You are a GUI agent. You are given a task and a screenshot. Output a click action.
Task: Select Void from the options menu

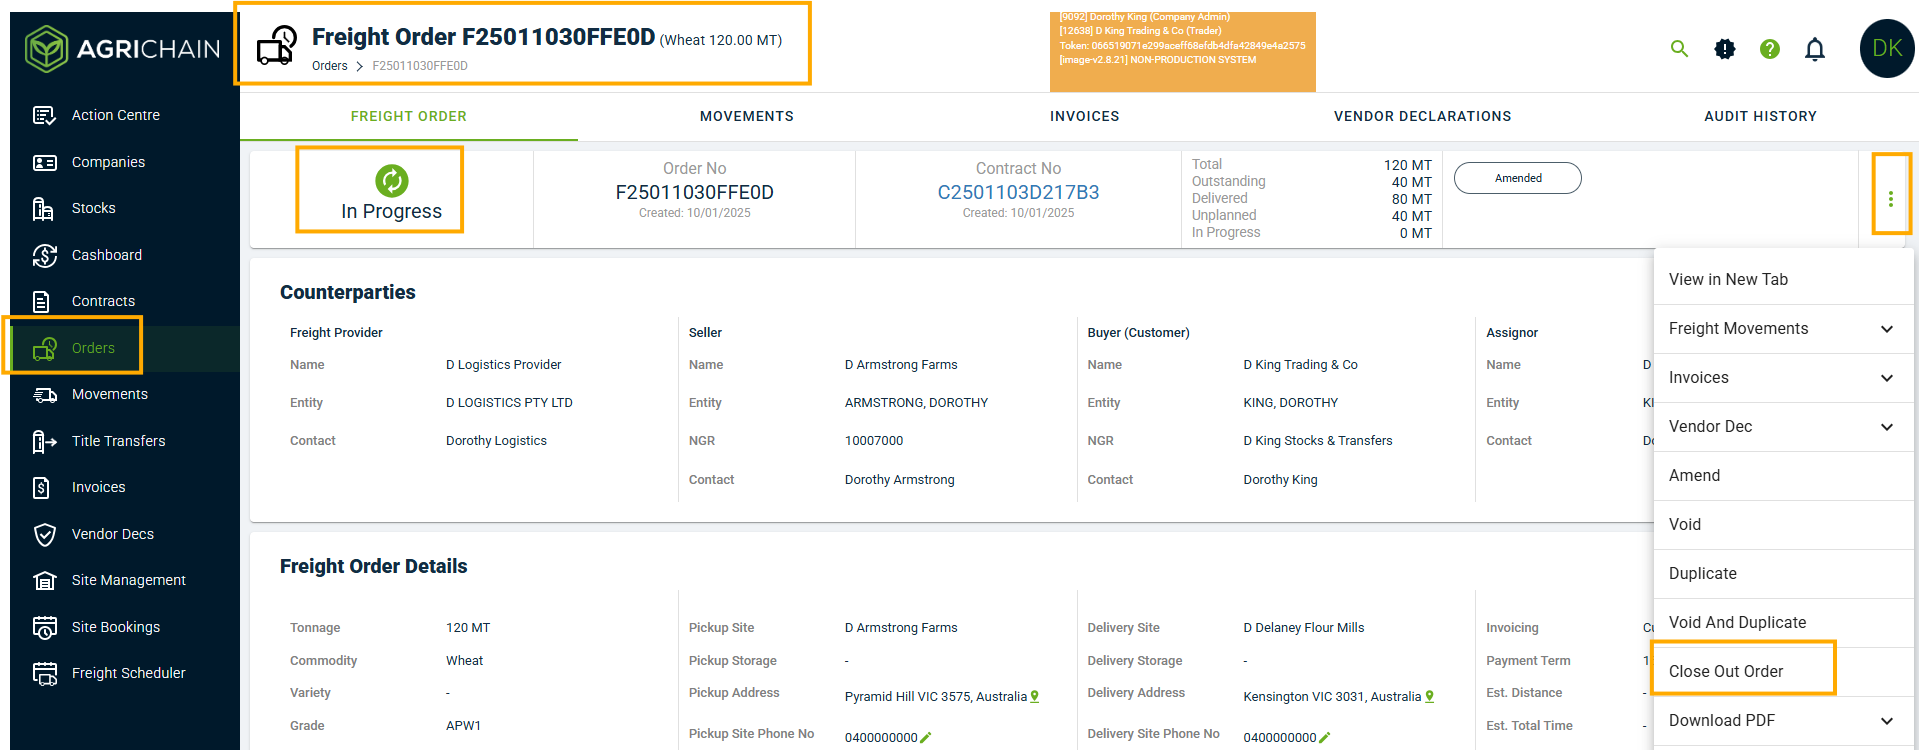[1784, 525]
